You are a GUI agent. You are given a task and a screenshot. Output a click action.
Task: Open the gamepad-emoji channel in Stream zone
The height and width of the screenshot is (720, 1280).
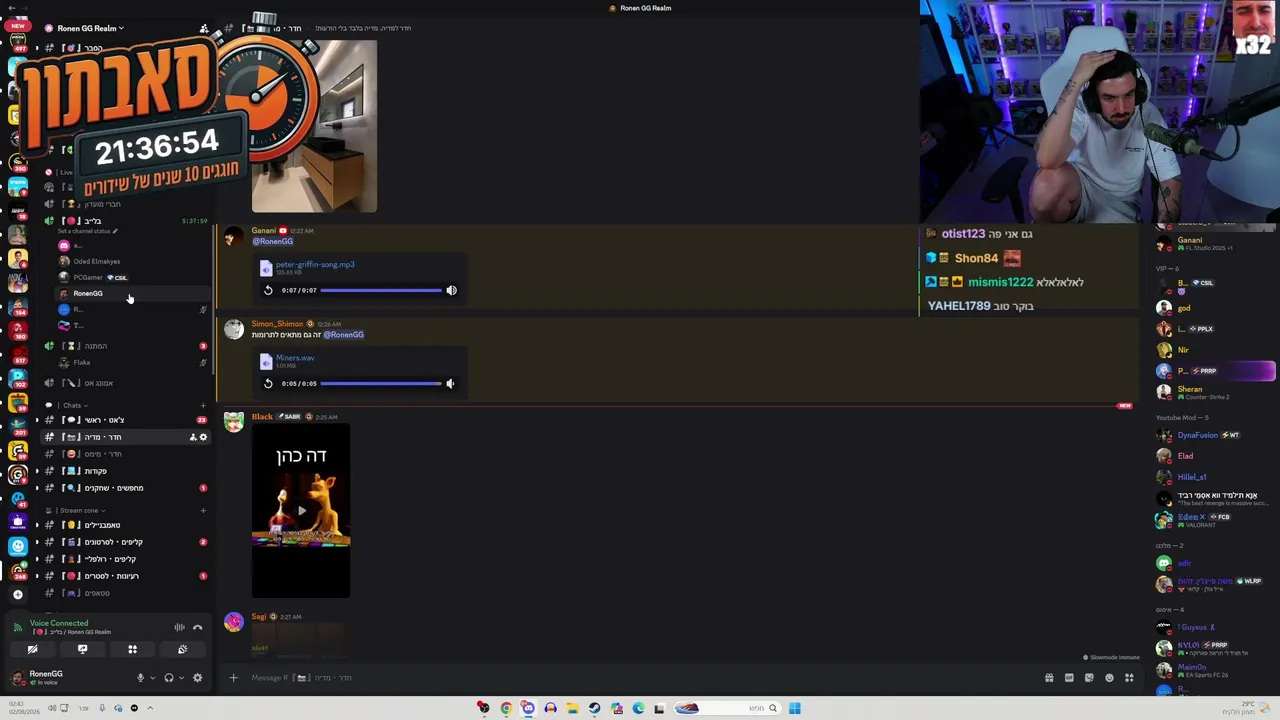click(126, 593)
